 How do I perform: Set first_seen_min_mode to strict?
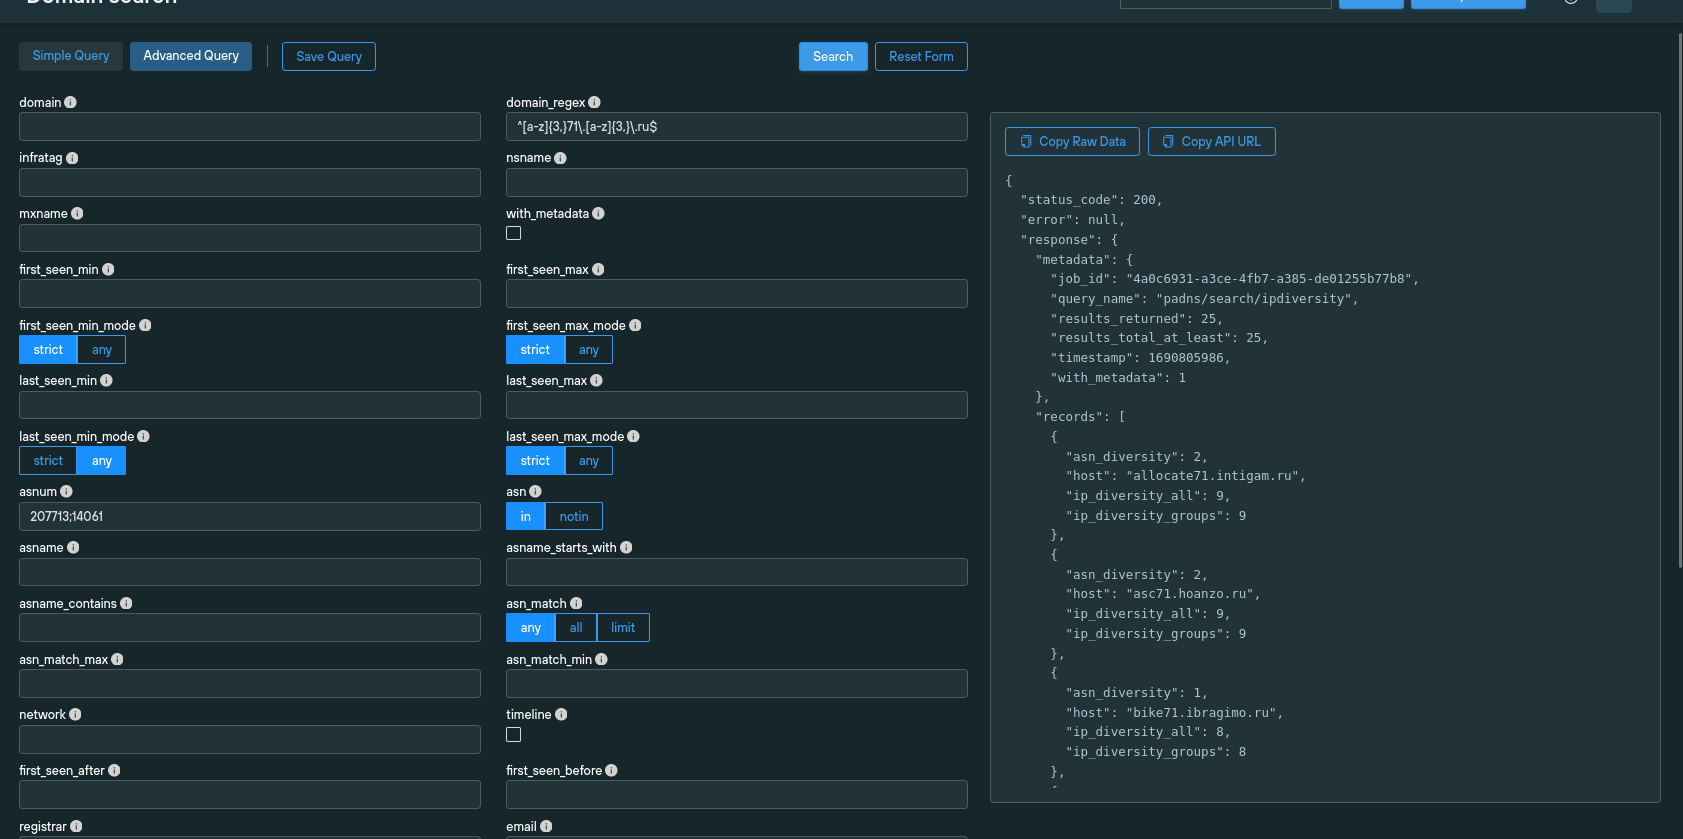pyautogui.click(x=48, y=349)
